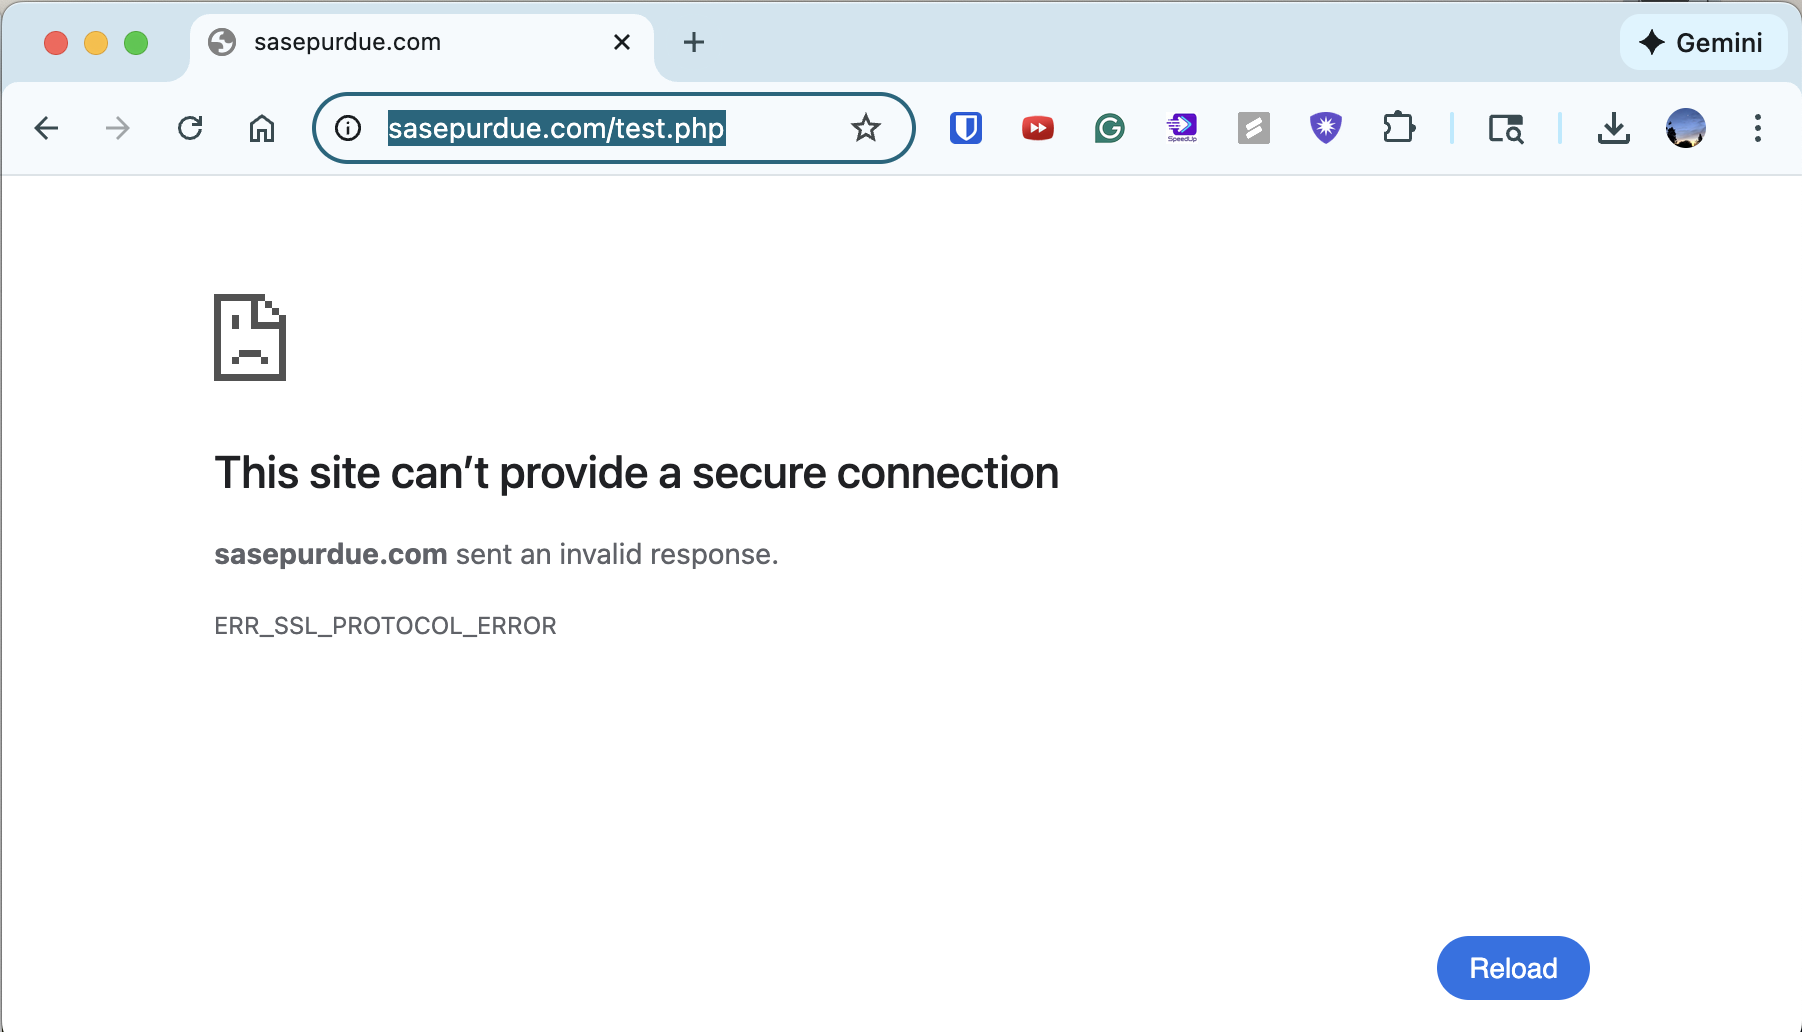
Task: Open the Gemini button
Action: point(1703,42)
